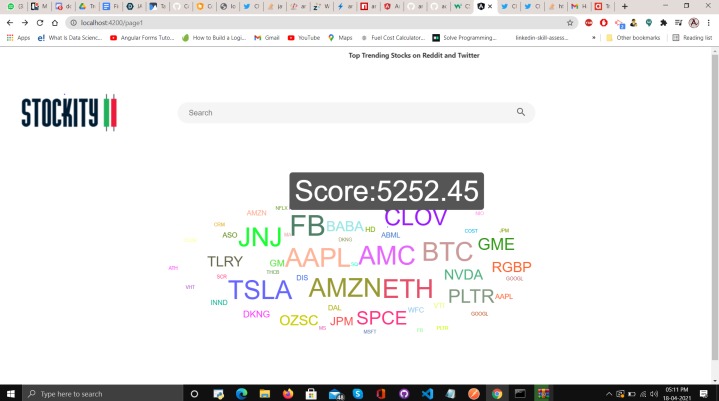The height and width of the screenshot is (401, 719).
Task: Click FB in the word cloud
Action: (307, 225)
